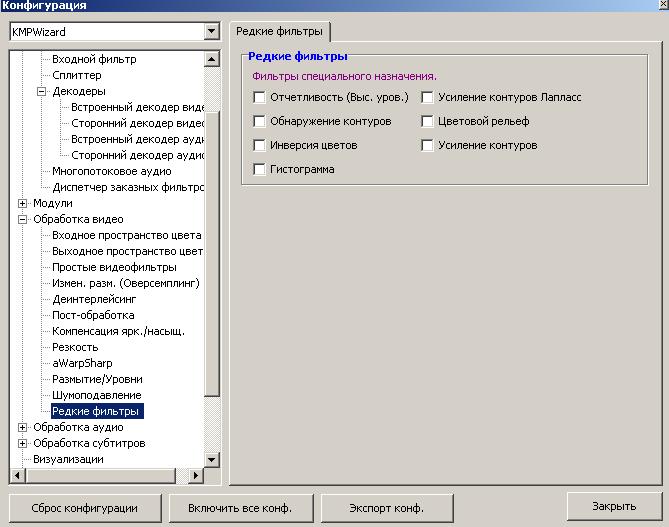Toggle Инверсия цветов filter checkbox
669x527 pixels.
tap(260, 146)
